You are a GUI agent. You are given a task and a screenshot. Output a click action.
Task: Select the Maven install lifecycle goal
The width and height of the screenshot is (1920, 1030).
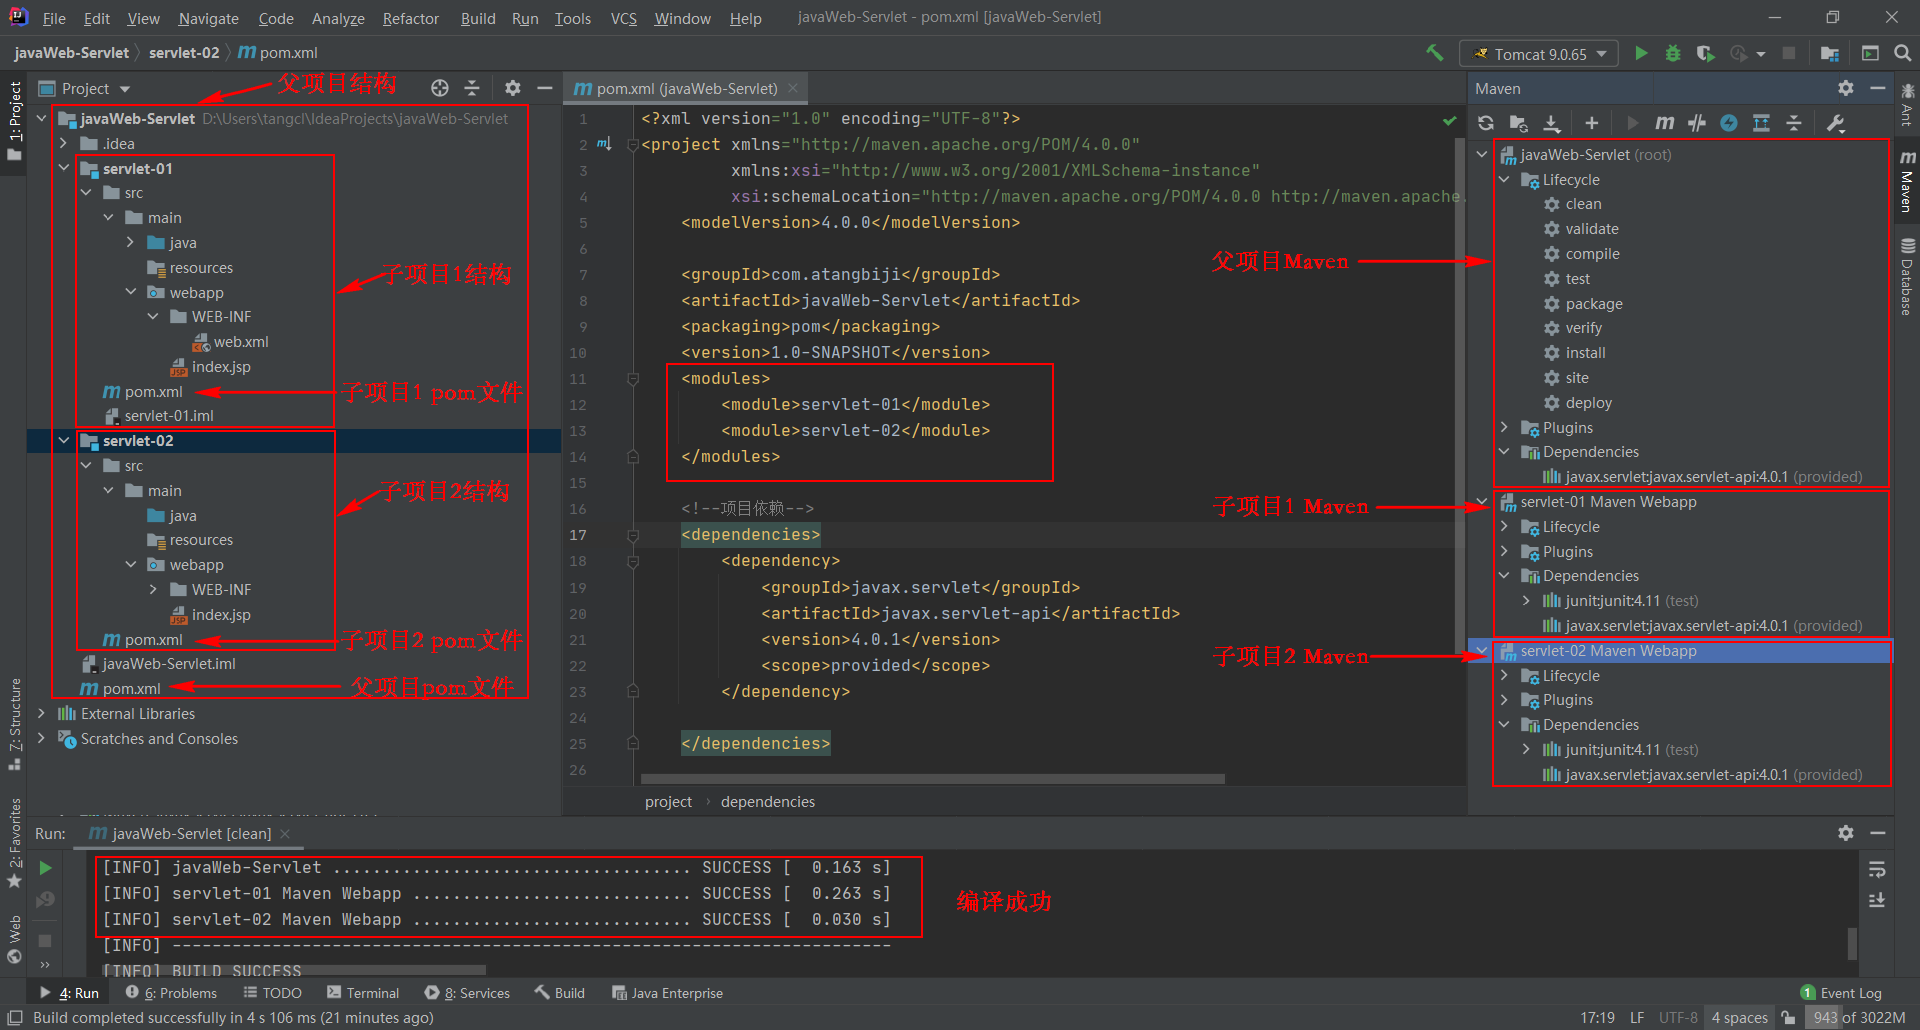coord(1585,353)
